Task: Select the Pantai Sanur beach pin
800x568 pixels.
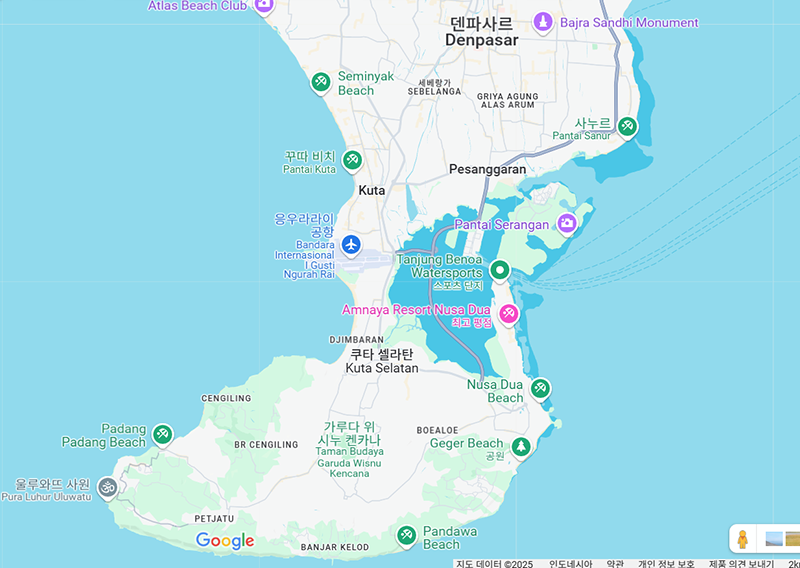Action: point(627,127)
